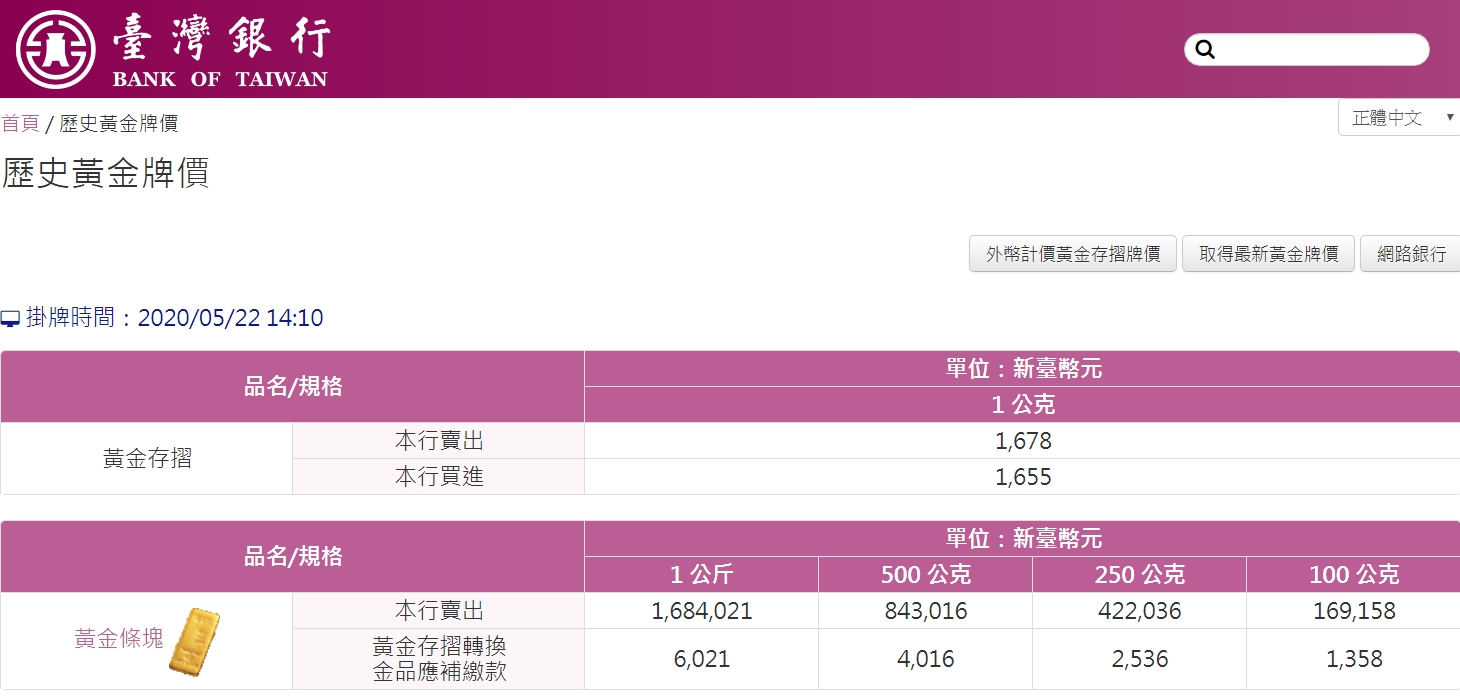Select the 1,678 selling price cell
Viewport: 1460px width, 696px height.
coord(1023,441)
